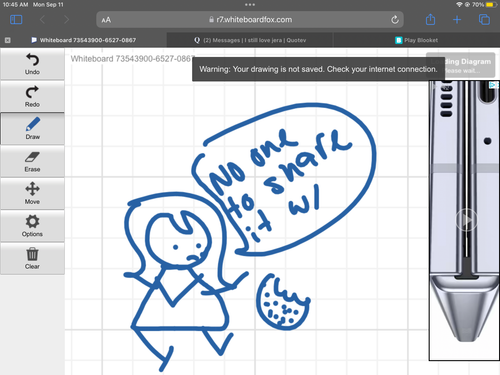This screenshot has height=375, width=500.
Task: Open the Options gear menu
Action: [x=32, y=226]
